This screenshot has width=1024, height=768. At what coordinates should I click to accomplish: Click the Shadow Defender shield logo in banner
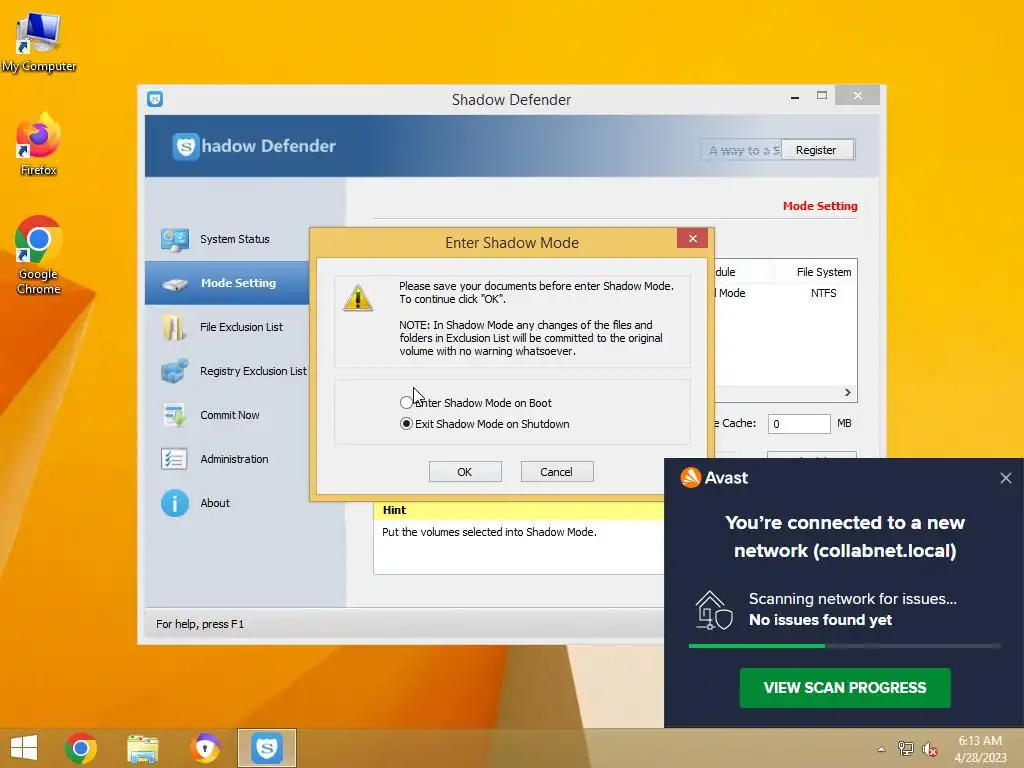pos(185,146)
